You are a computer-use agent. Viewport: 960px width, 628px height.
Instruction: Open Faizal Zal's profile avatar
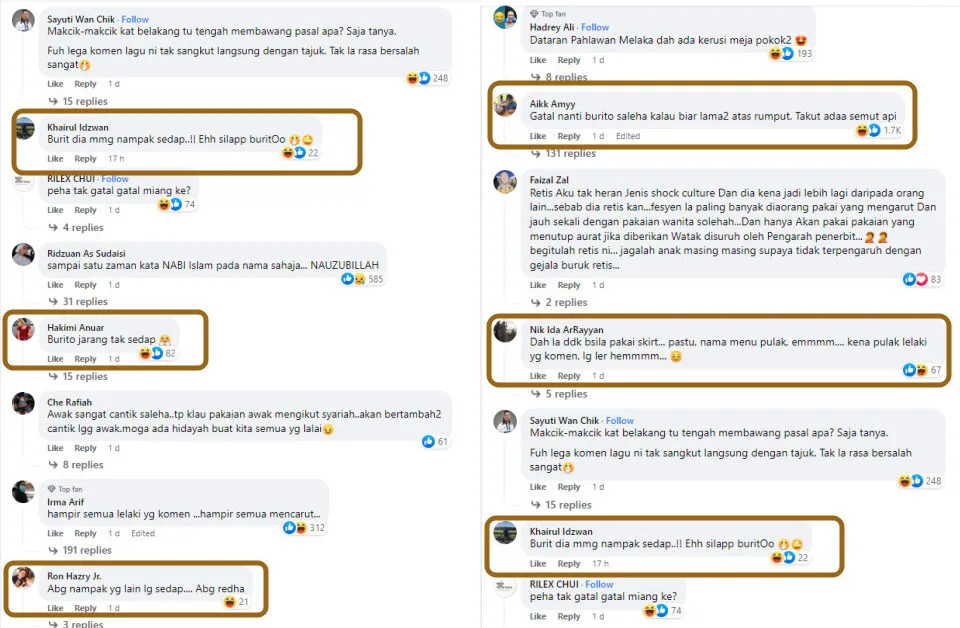[x=505, y=181]
